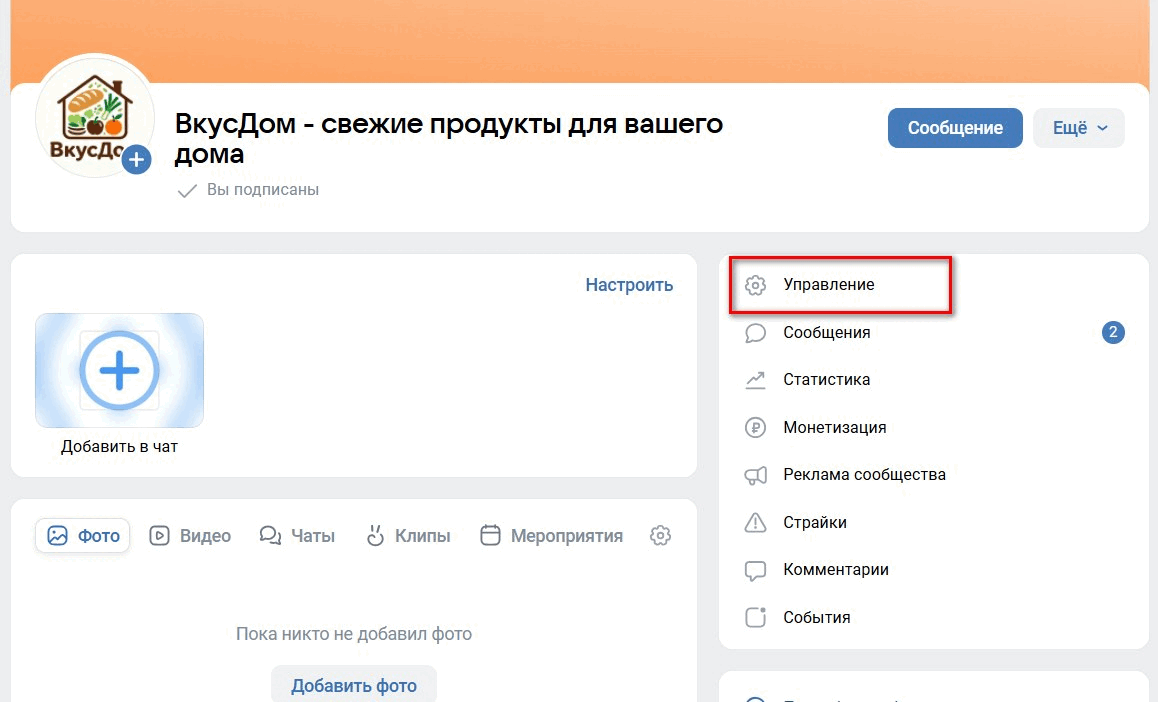
Task: Click the Реклама сообщества megaphone icon
Action: 756,475
